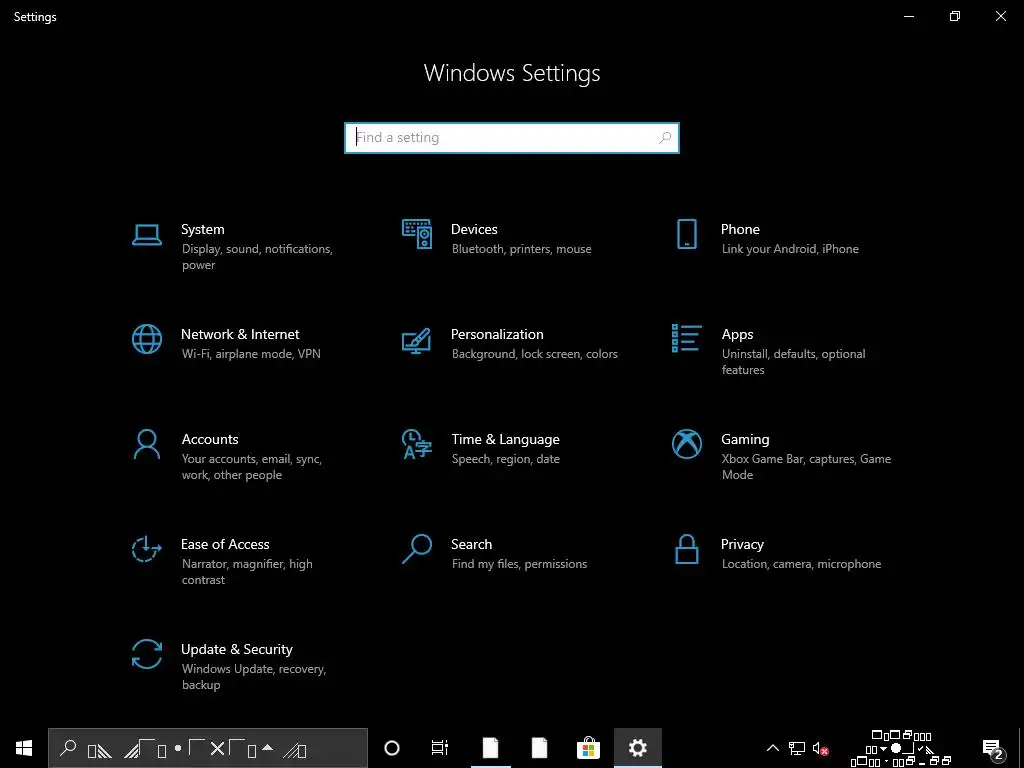Viewport: 1024px width, 768px height.
Task: Click "Narrator, magnifier, high contrast" text
Action: click(x=247, y=572)
